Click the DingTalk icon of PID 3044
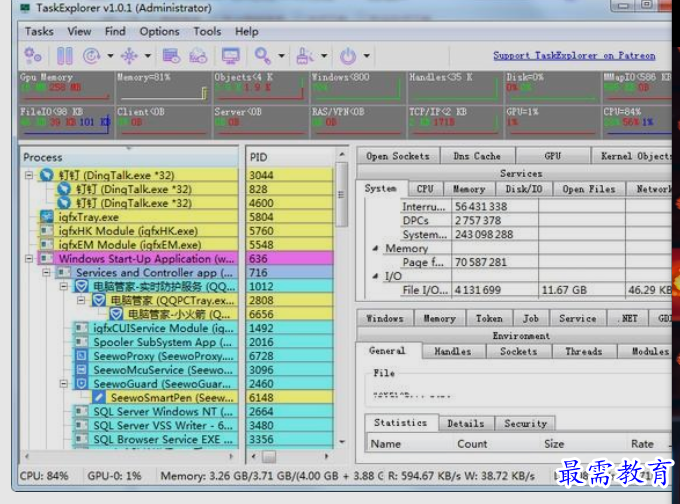Screen dimensions: 680x504 pyautogui.click(x=46, y=175)
